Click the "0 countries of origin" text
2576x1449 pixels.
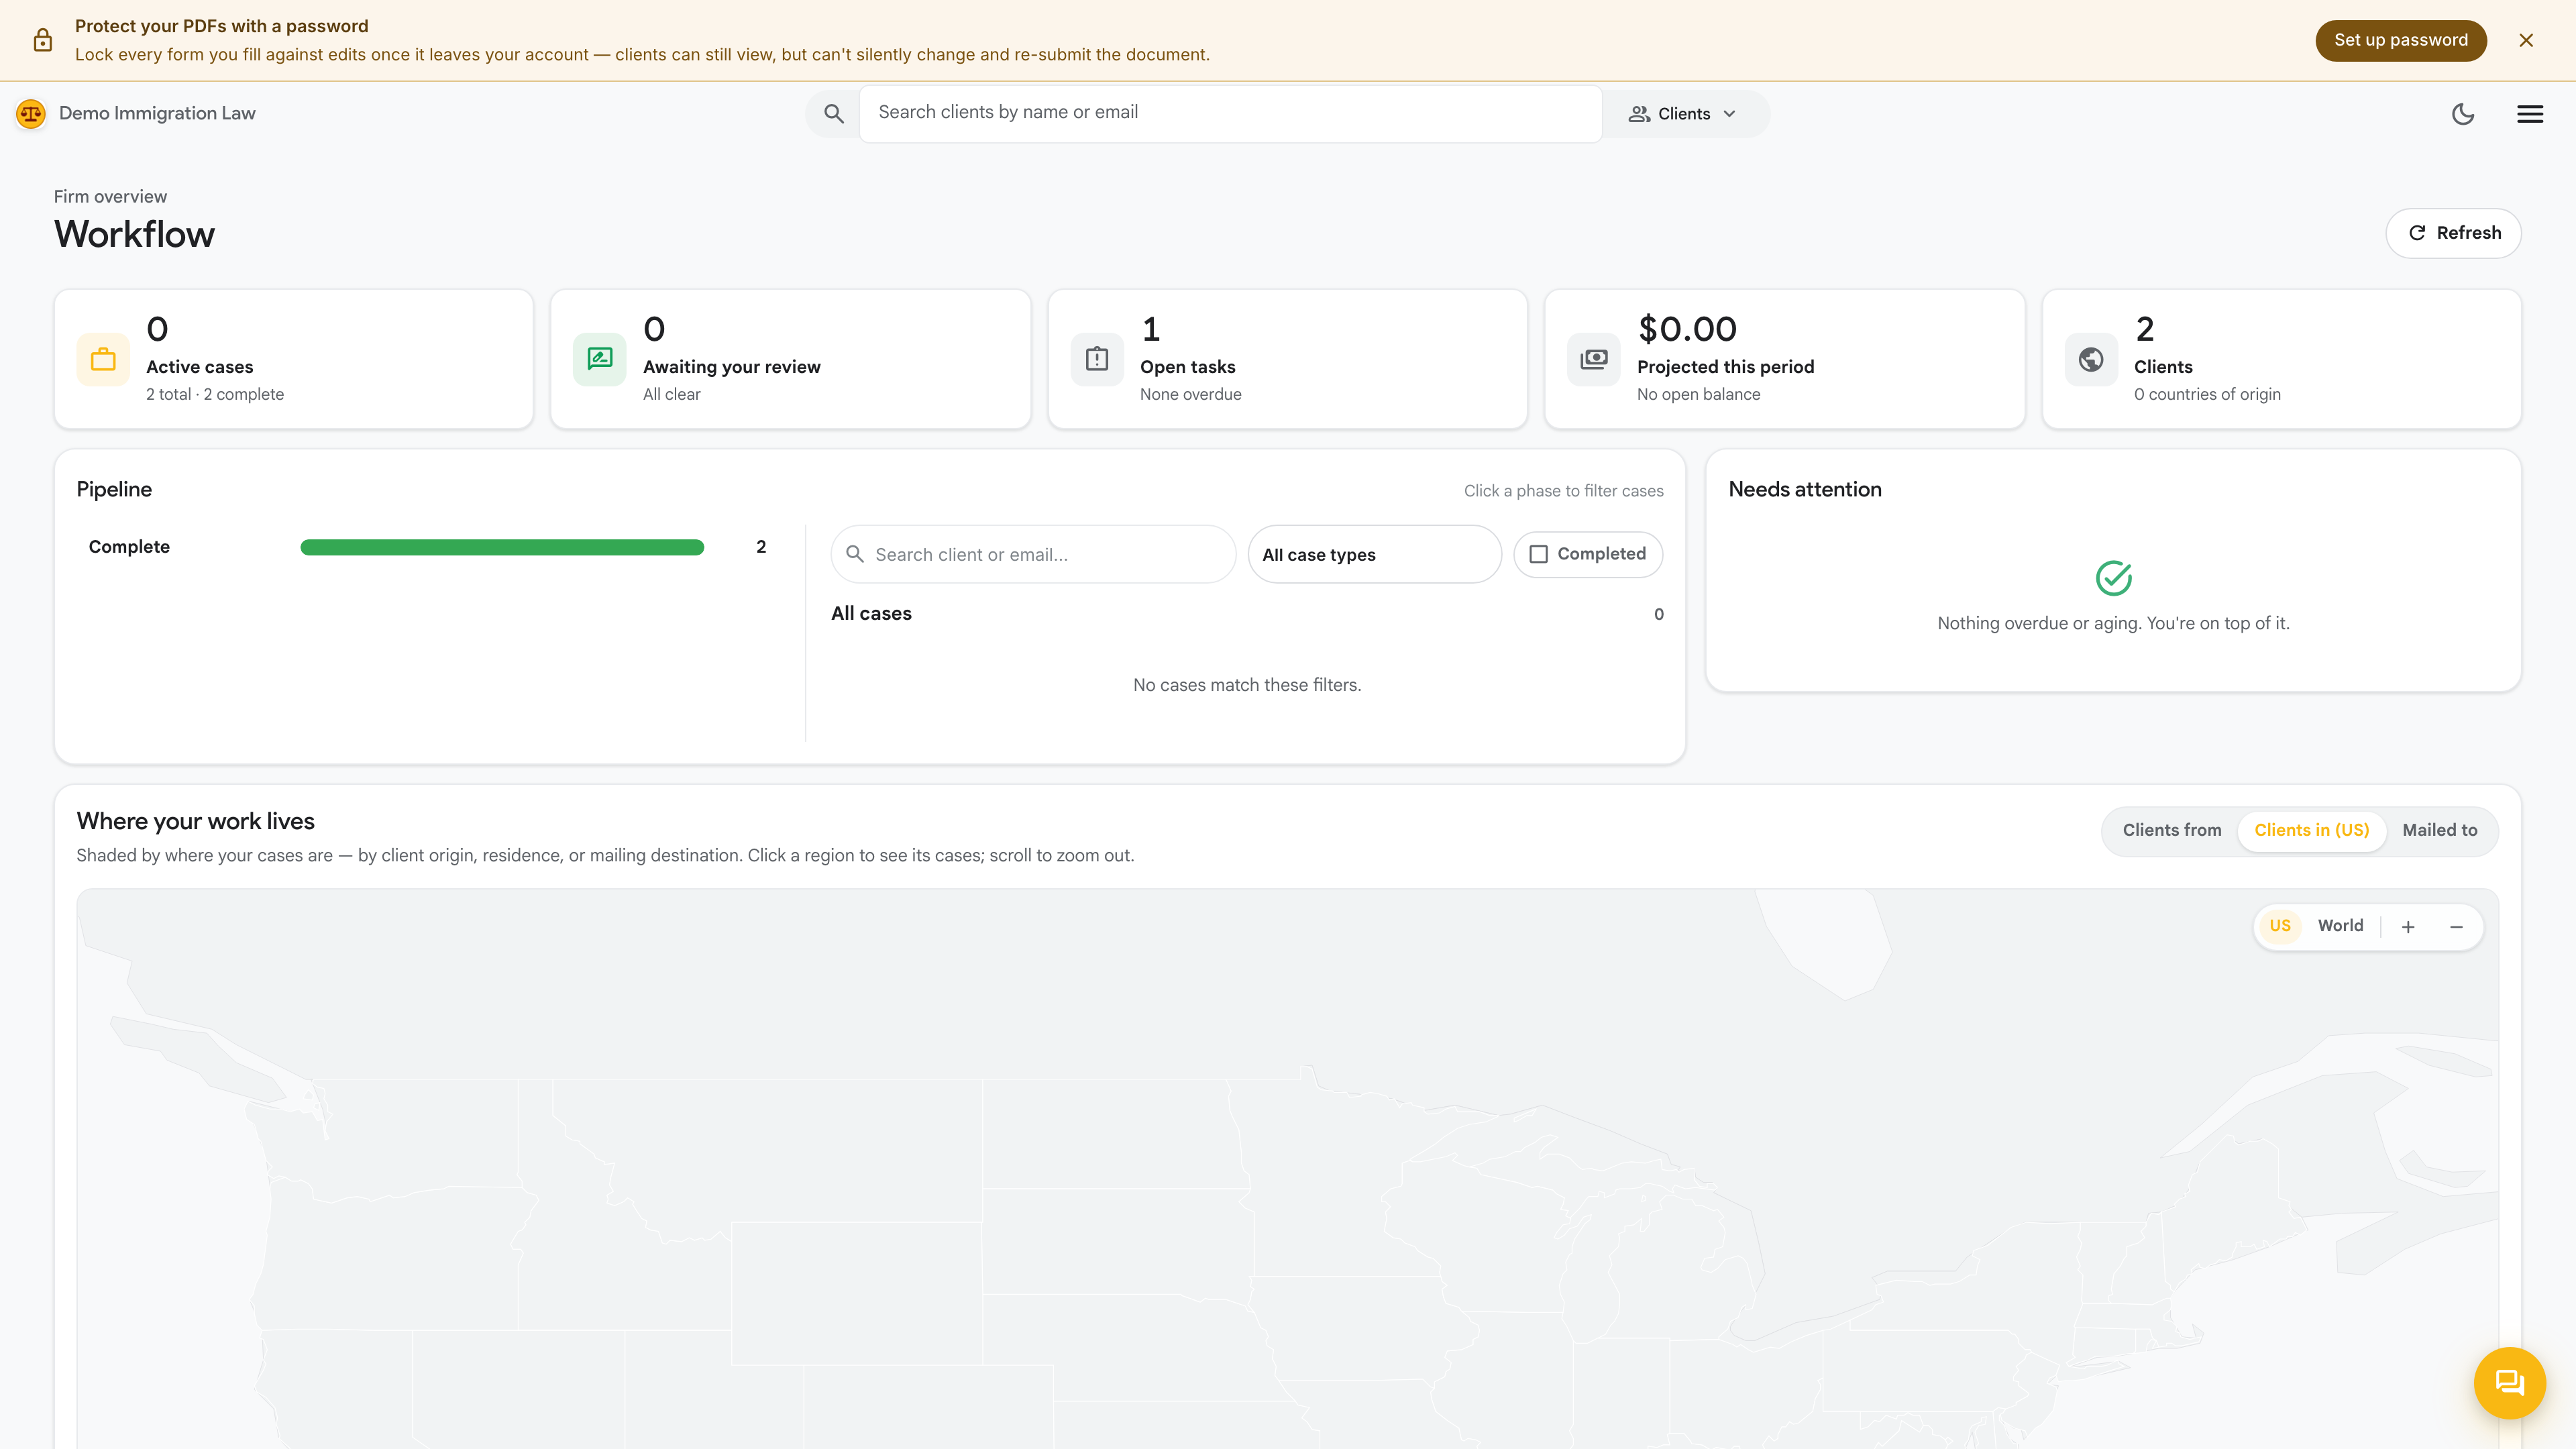[x=2207, y=394]
